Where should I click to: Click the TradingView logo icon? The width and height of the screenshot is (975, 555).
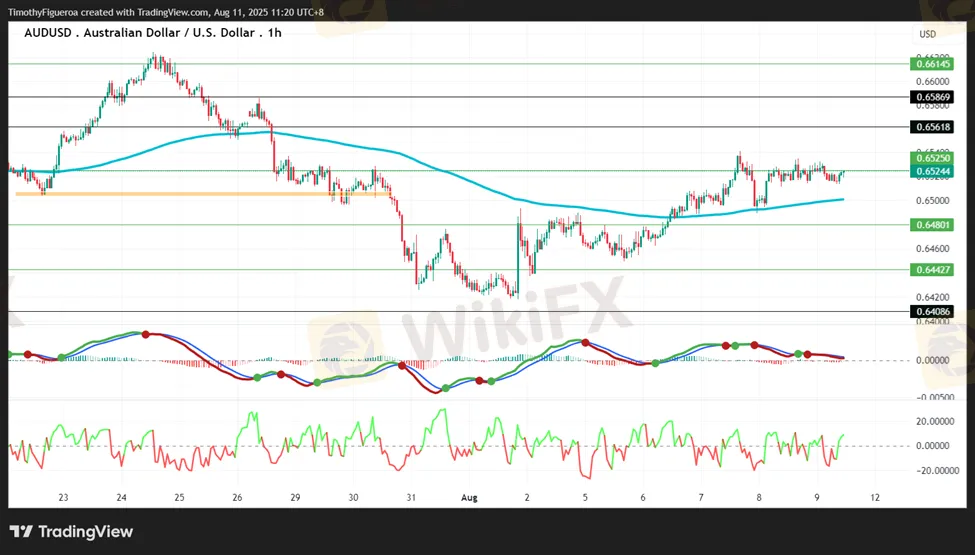(x=21, y=531)
